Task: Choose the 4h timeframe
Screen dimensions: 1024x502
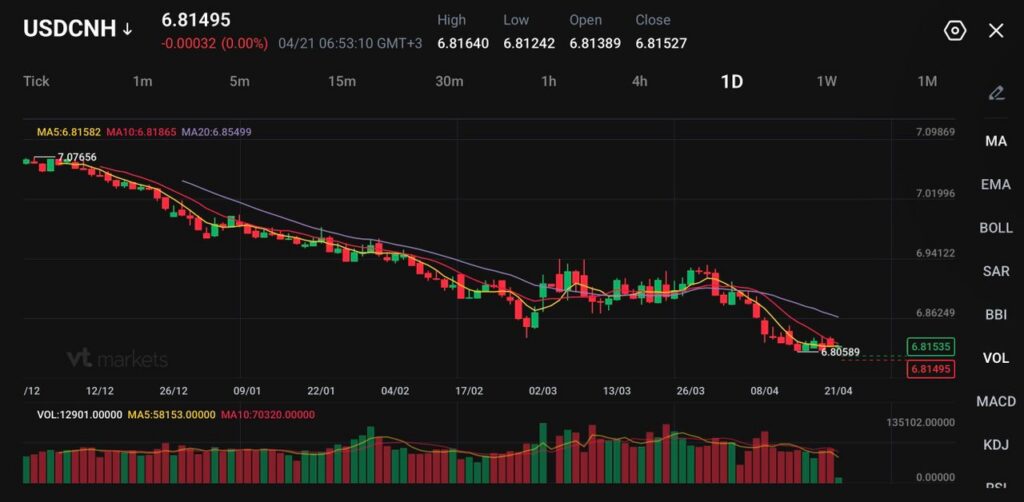Action: coord(639,81)
